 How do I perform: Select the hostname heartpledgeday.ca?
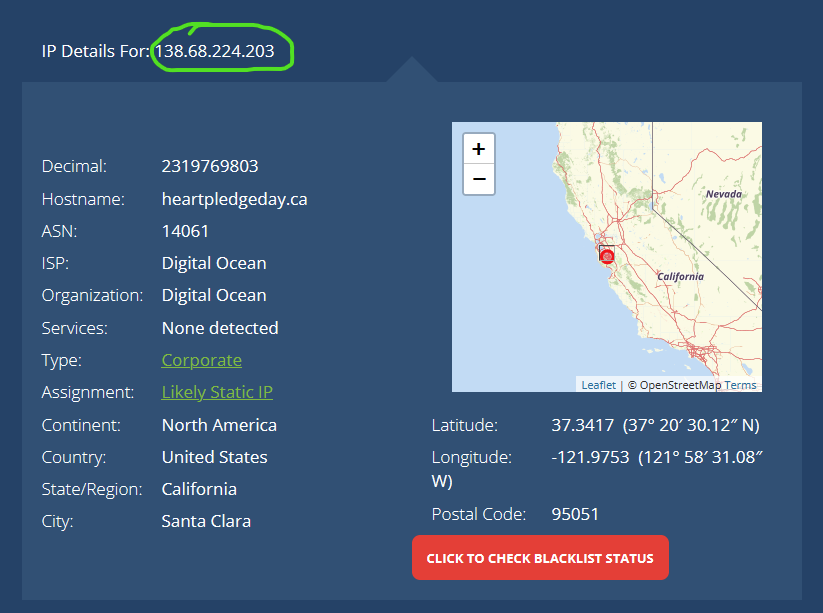click(235, 199)
